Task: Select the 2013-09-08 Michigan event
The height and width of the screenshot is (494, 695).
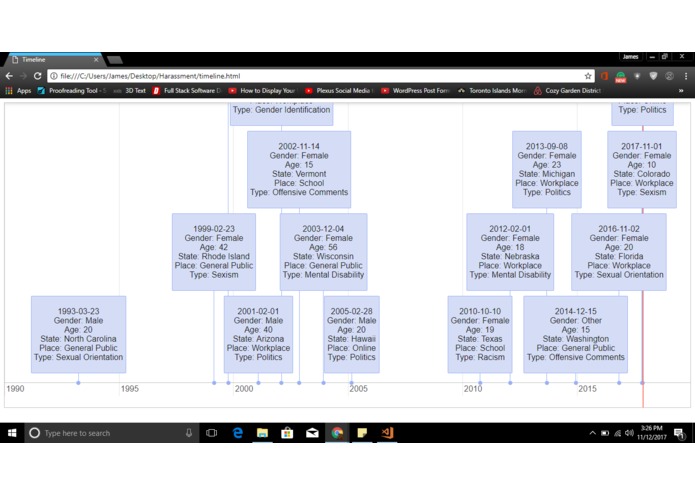Action: pyautogui.click(x=547, y=169)
